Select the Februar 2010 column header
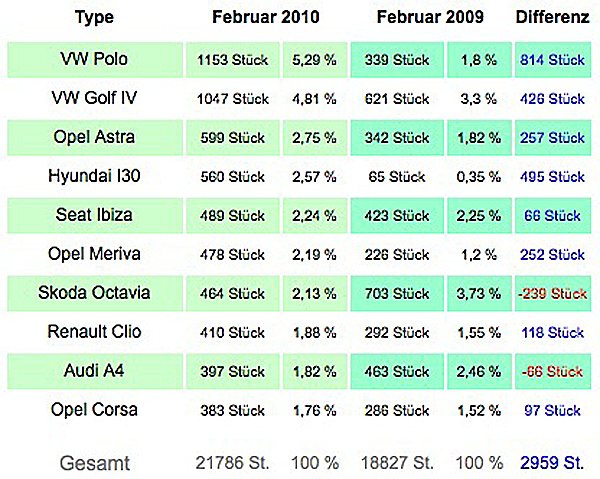This screenshot has width=600, height=479. pos(266,17)
